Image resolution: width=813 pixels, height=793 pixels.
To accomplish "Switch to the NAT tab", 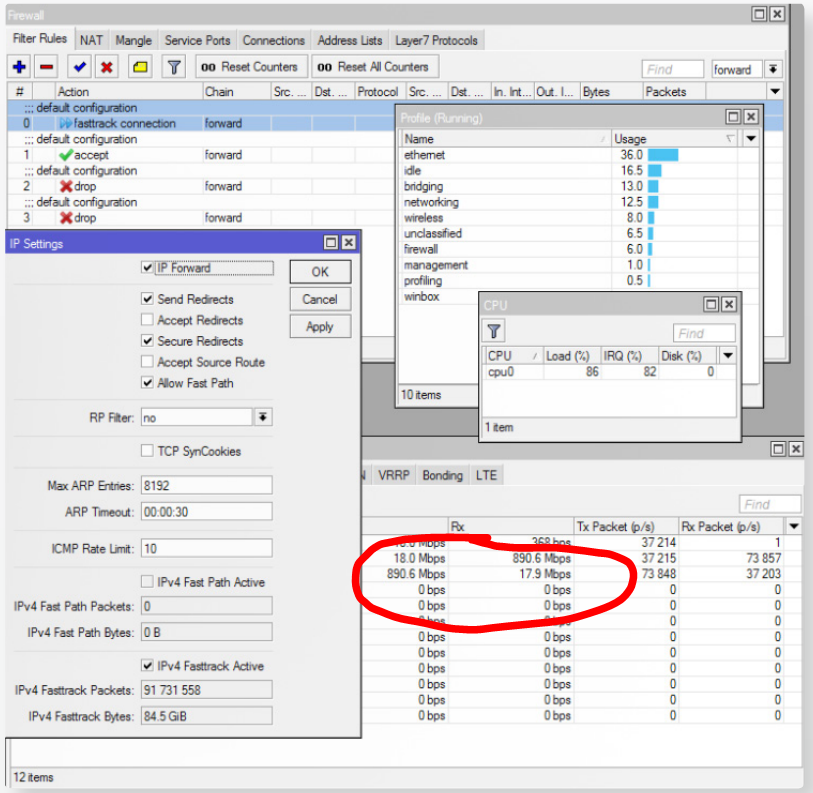I will (91, 40).
